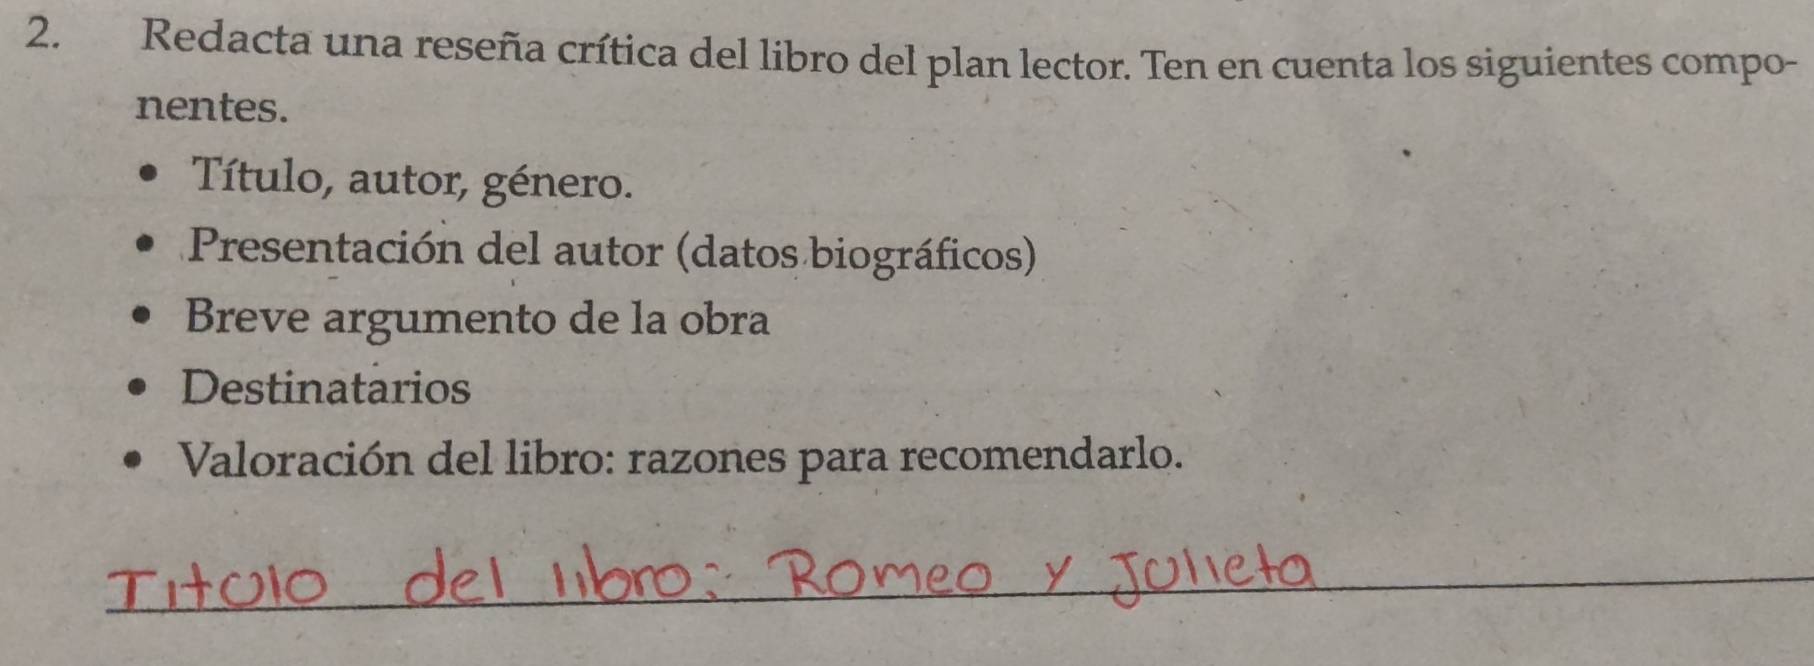The height and width of the screenshot is (666, 1814).
Task: Click the text 'Título, autor, género.'
Action: (412, 180)
